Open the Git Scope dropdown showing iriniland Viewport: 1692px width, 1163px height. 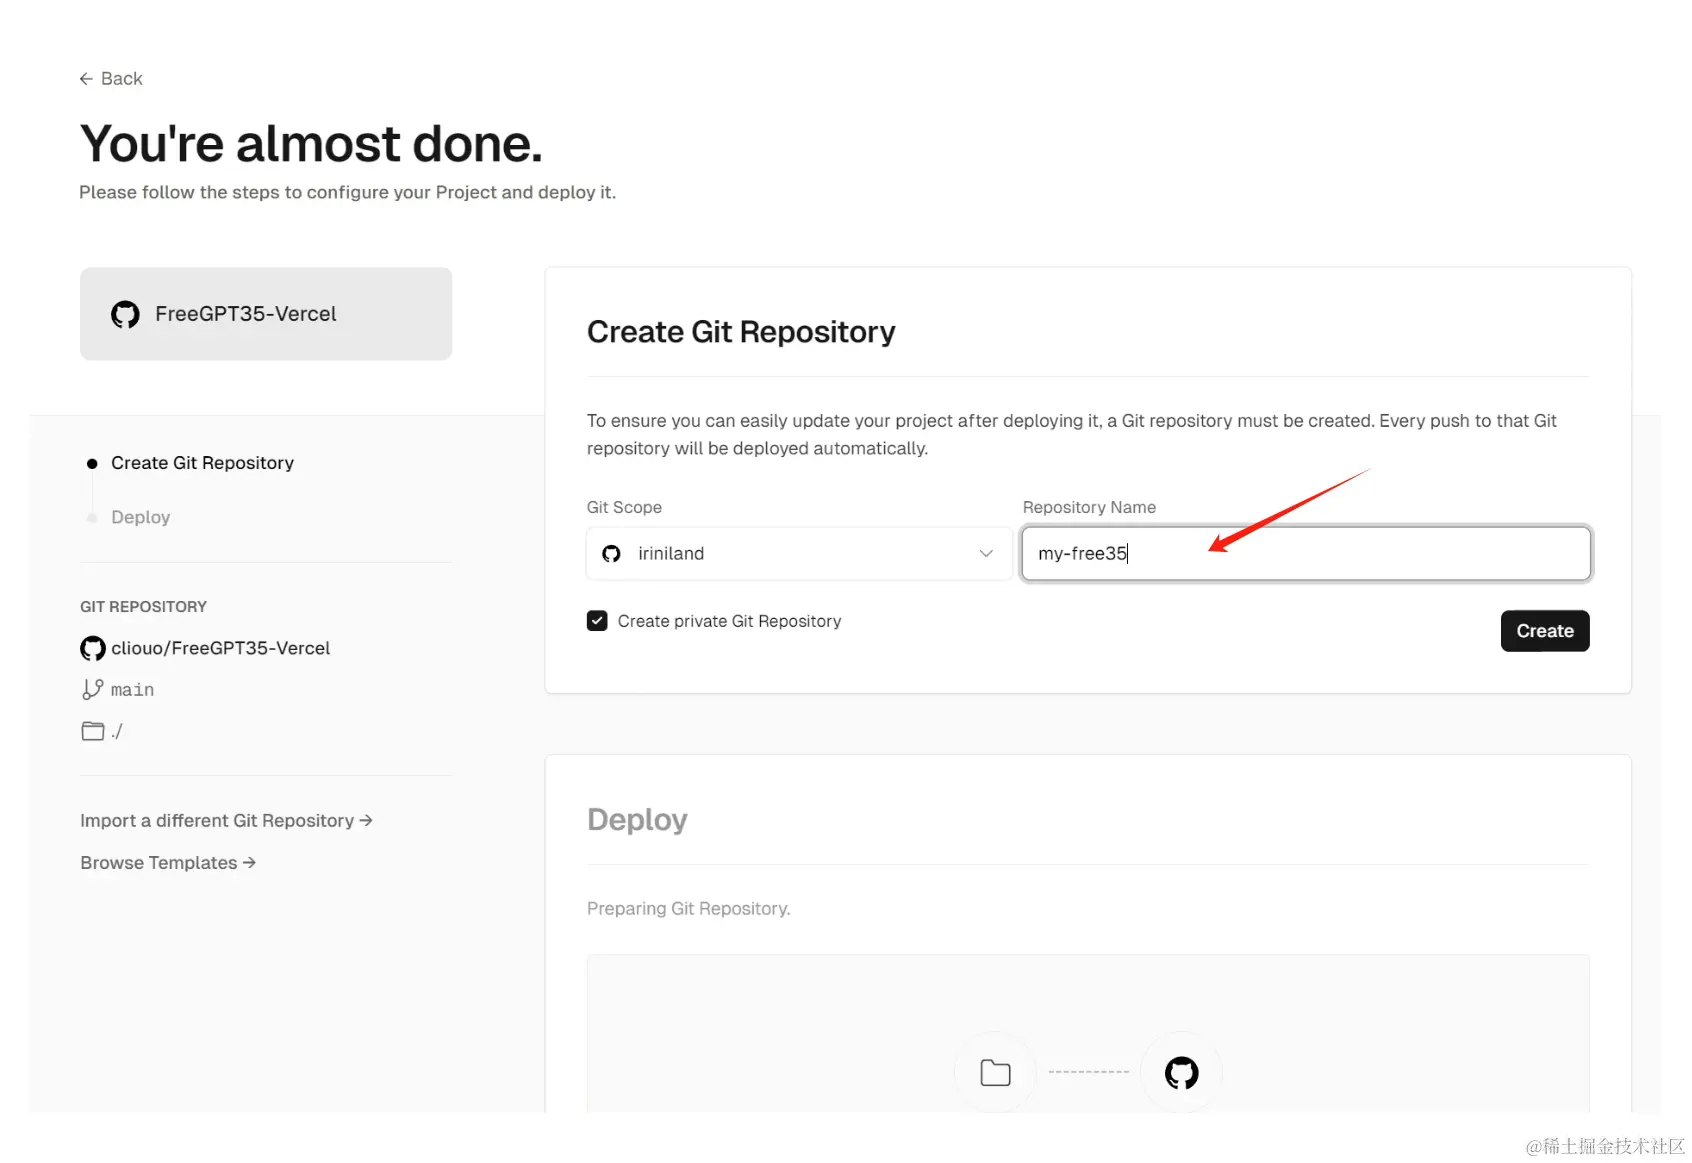pos(798,553)
